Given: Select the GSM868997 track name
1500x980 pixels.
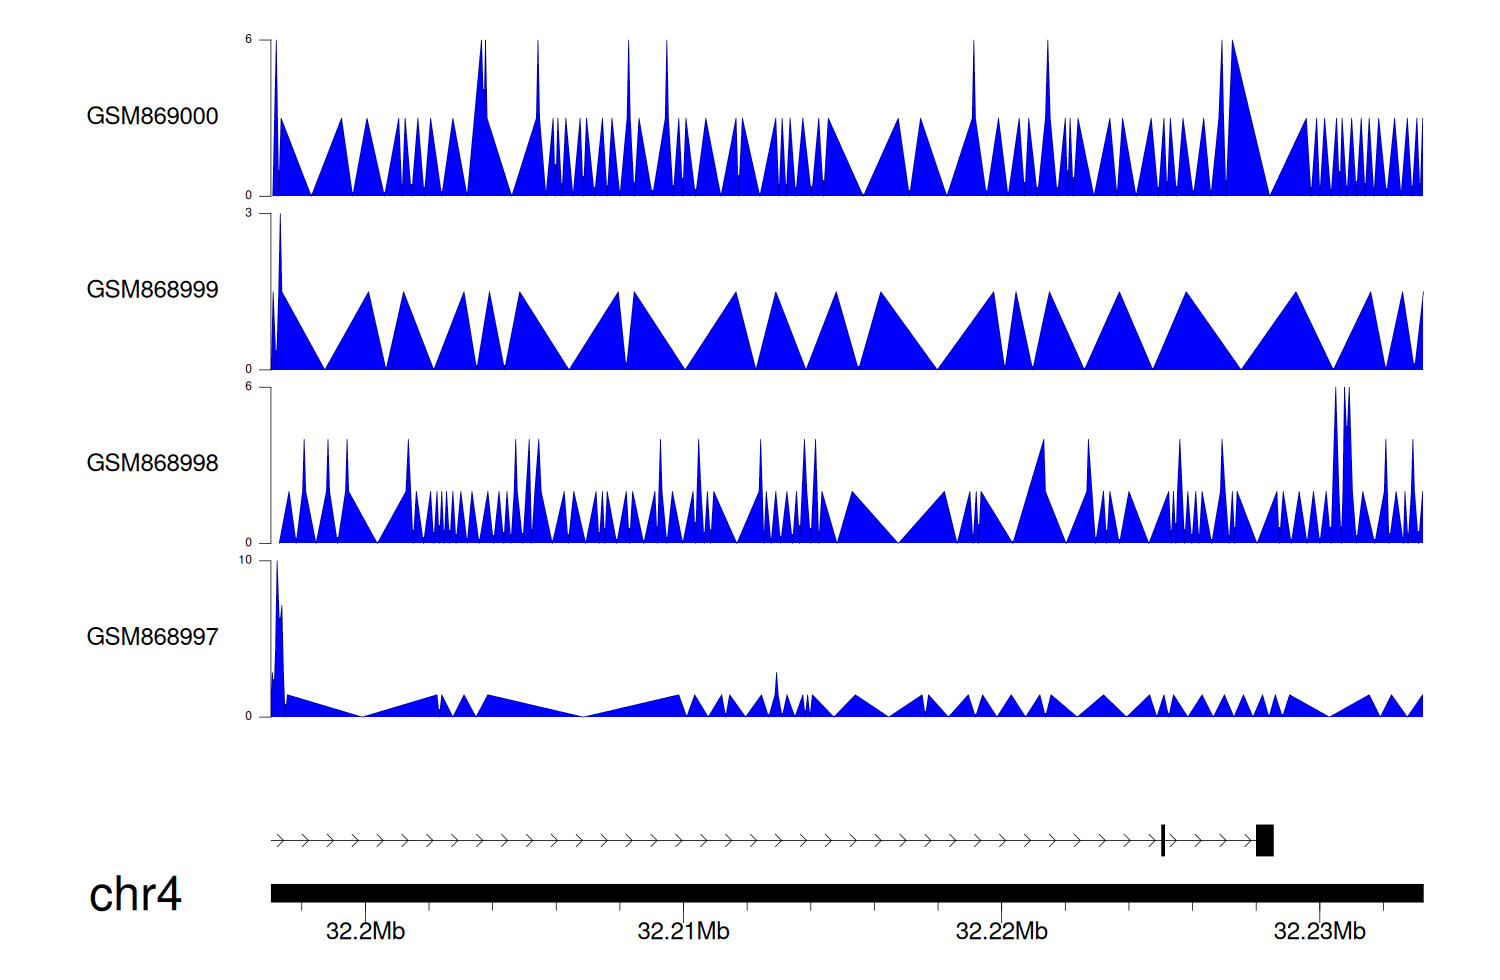Looking at the screenshot, I should point(152,637).
